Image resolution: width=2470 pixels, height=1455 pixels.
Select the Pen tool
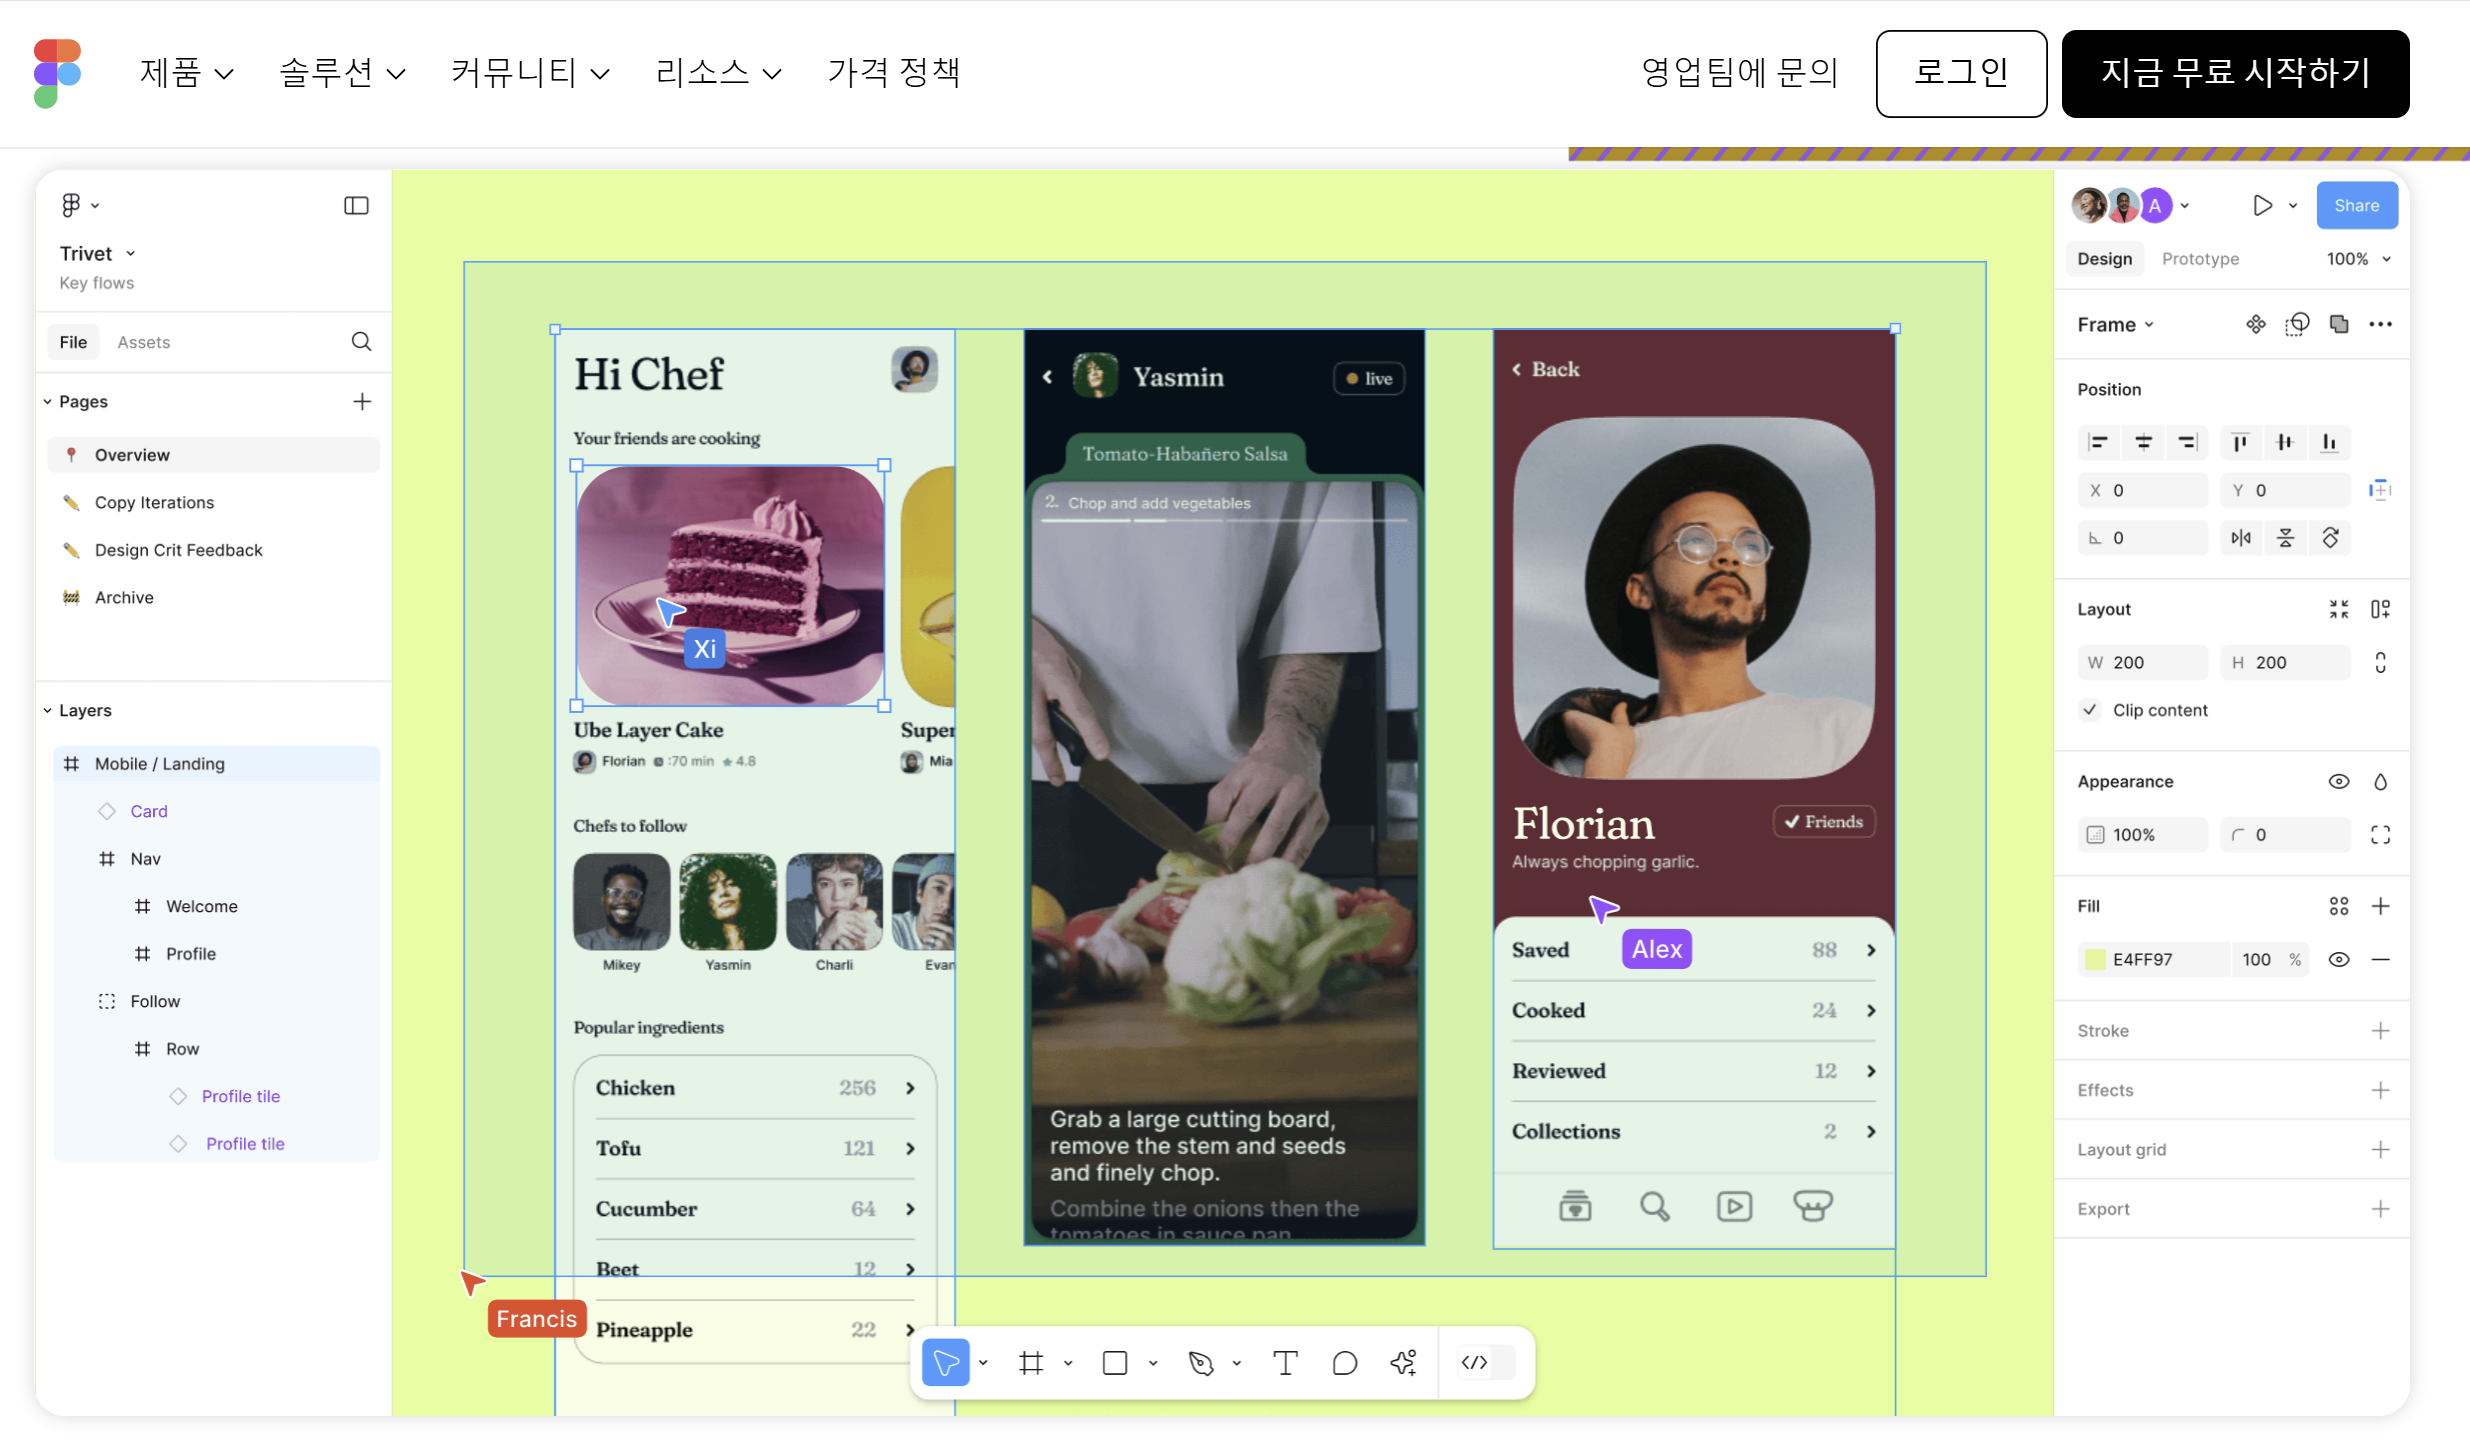pyautogui.click(x=1201, y=1362)
